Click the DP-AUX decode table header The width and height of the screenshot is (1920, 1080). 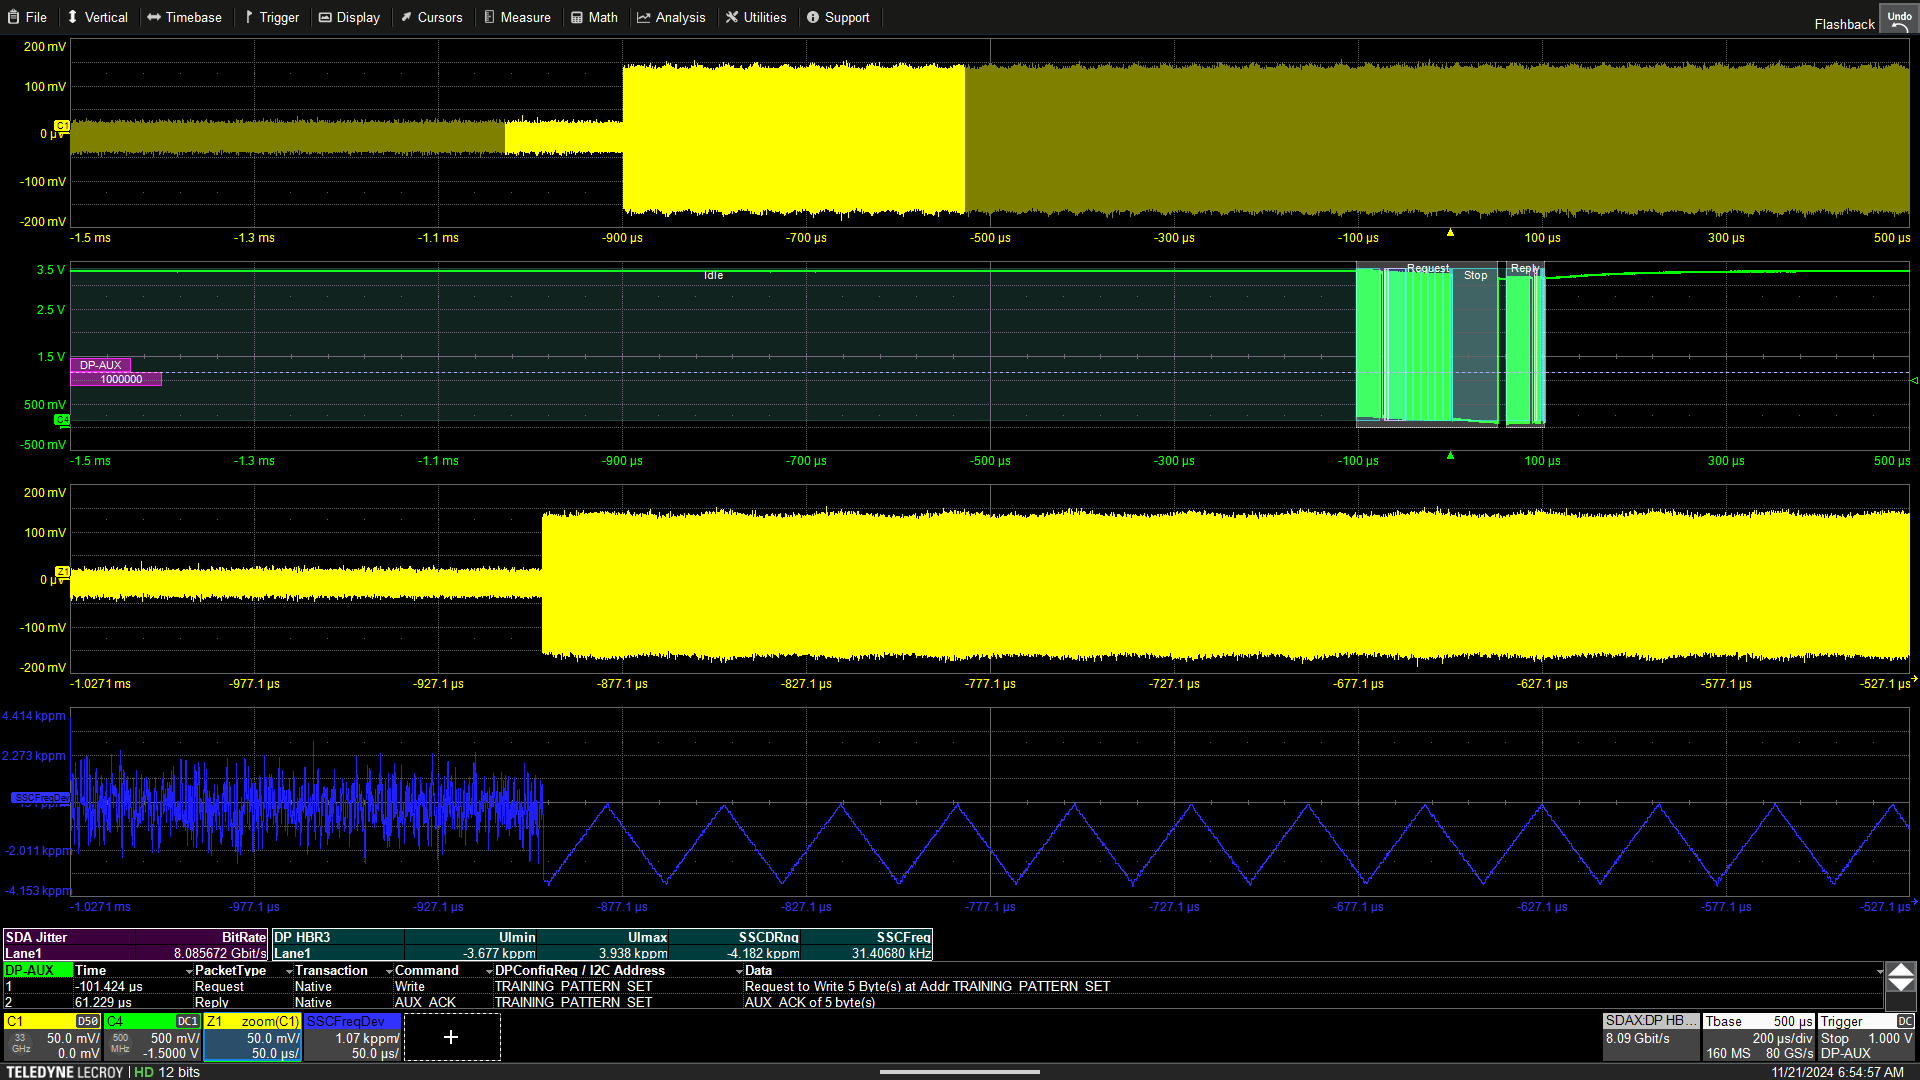pos(37,970)
